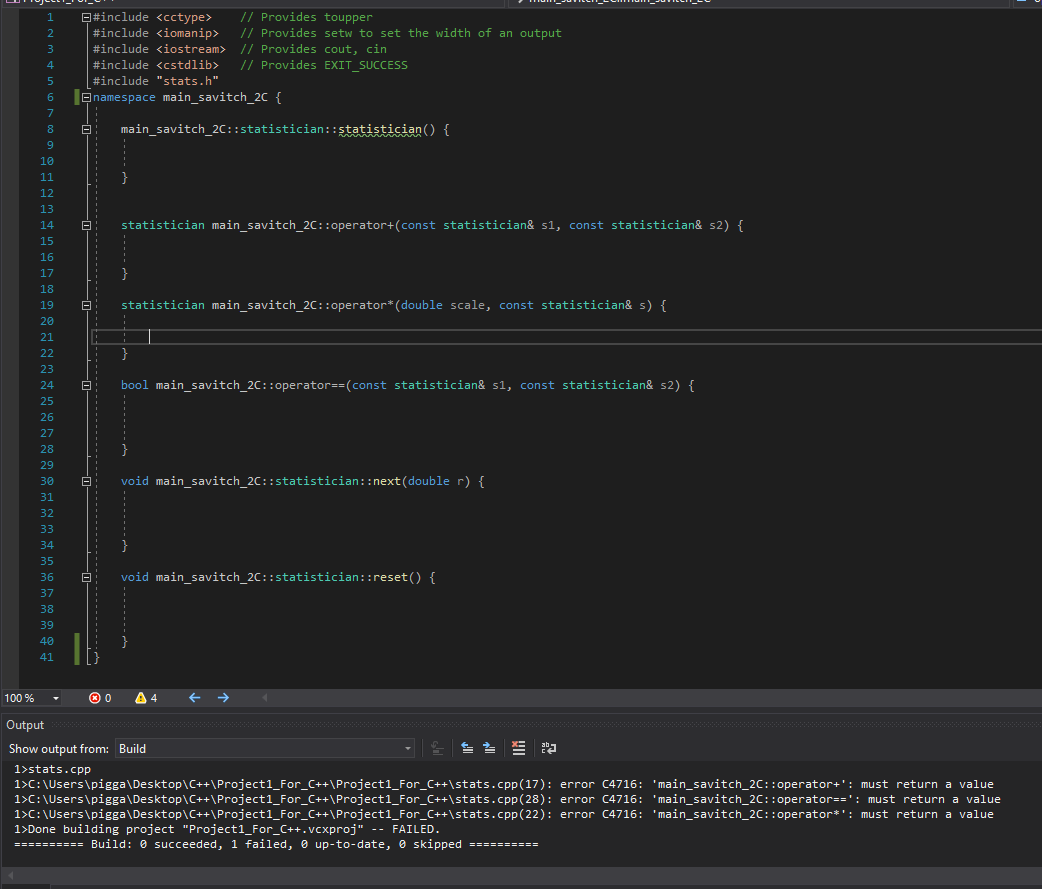
Task: Collapse the statistician::reset function block
Action: tap(86, 577)
